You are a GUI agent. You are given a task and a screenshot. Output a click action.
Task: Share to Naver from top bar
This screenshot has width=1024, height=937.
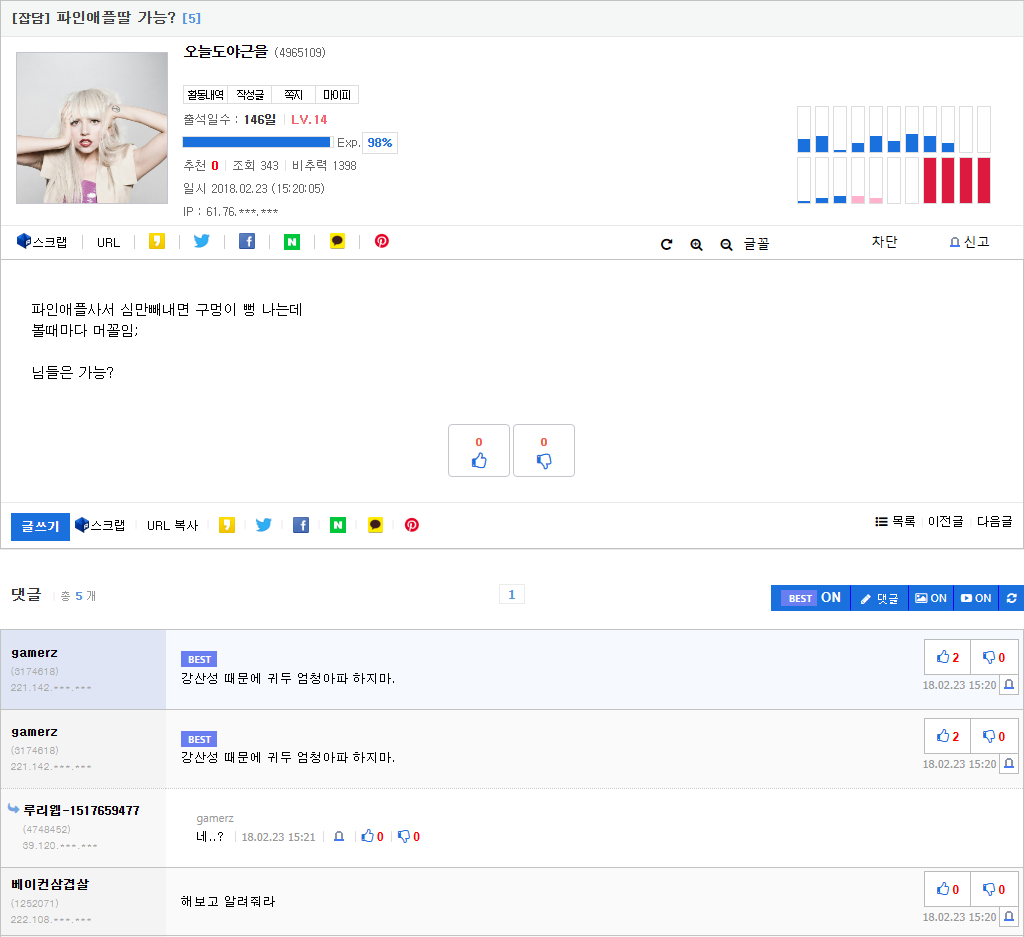tap(292, 242)
